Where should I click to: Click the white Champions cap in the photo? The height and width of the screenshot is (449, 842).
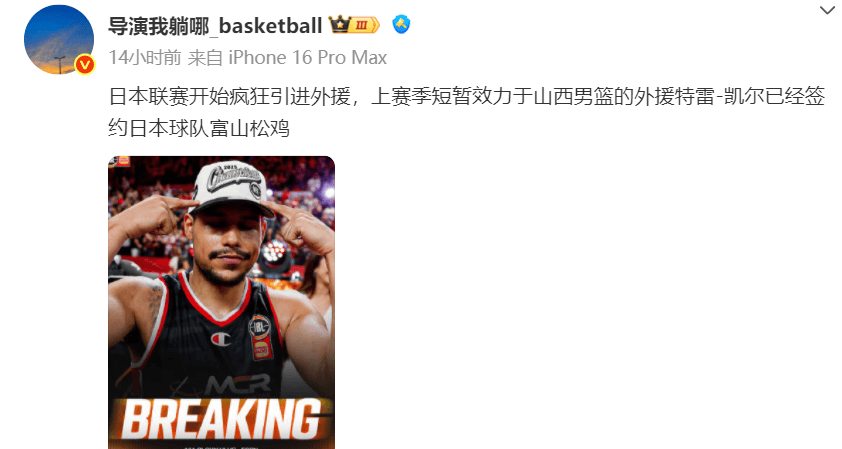[x=233, y=187]
